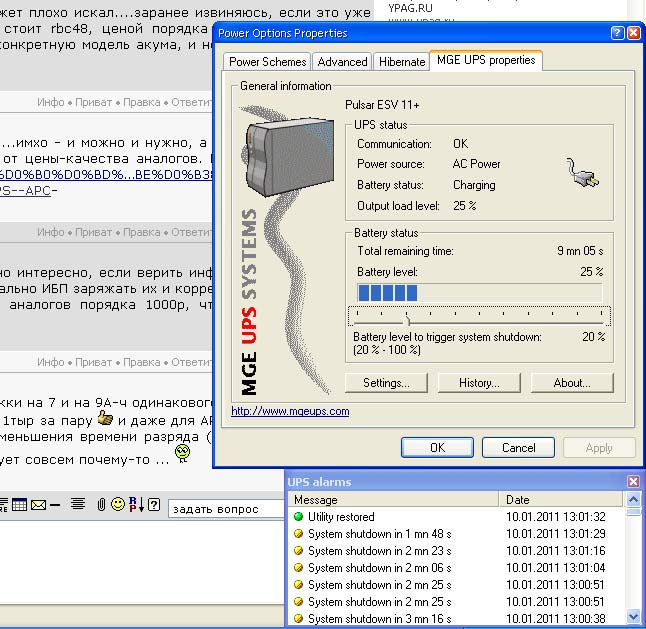Click the envelope mail icon in editor toolbar

pyautogui.click(x=39, y=505)
